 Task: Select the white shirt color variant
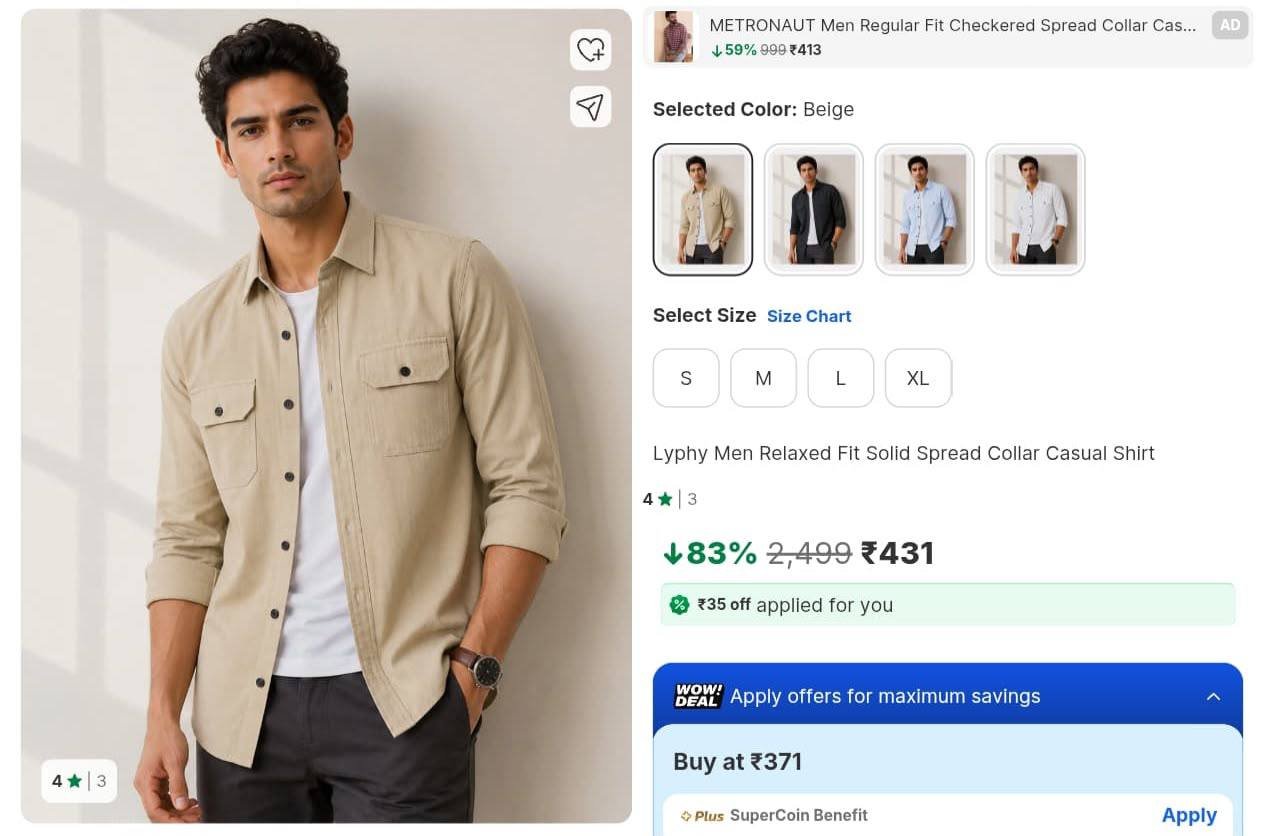[x=1036, y=209]
